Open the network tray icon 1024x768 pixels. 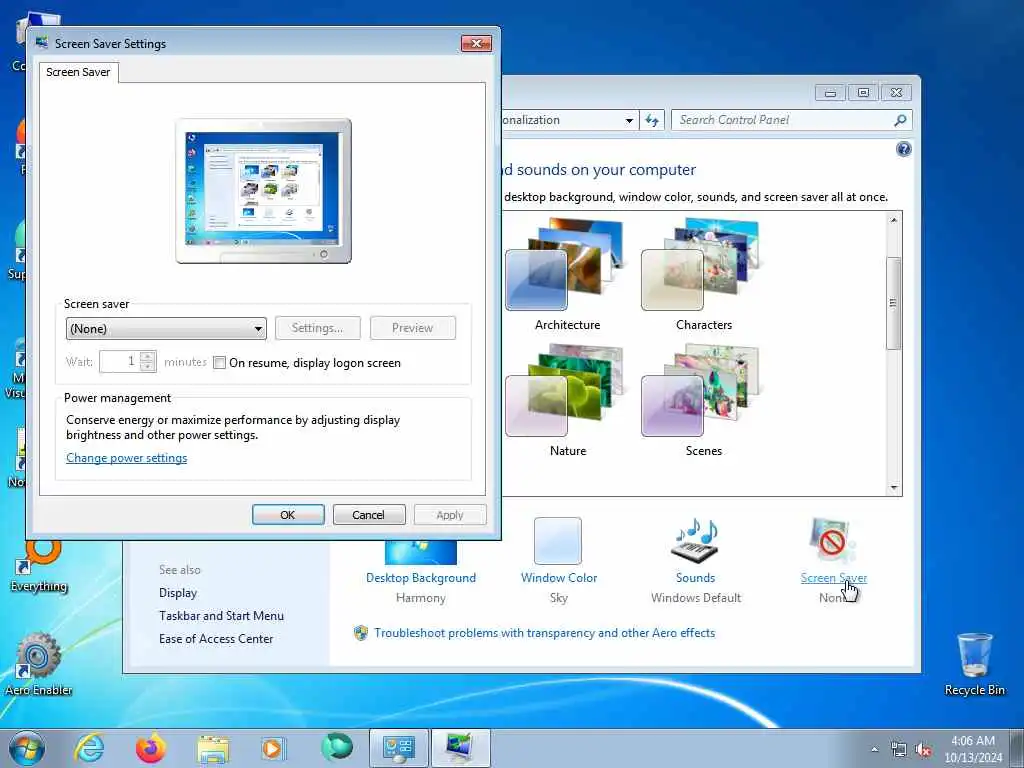[x=899, y=750]
